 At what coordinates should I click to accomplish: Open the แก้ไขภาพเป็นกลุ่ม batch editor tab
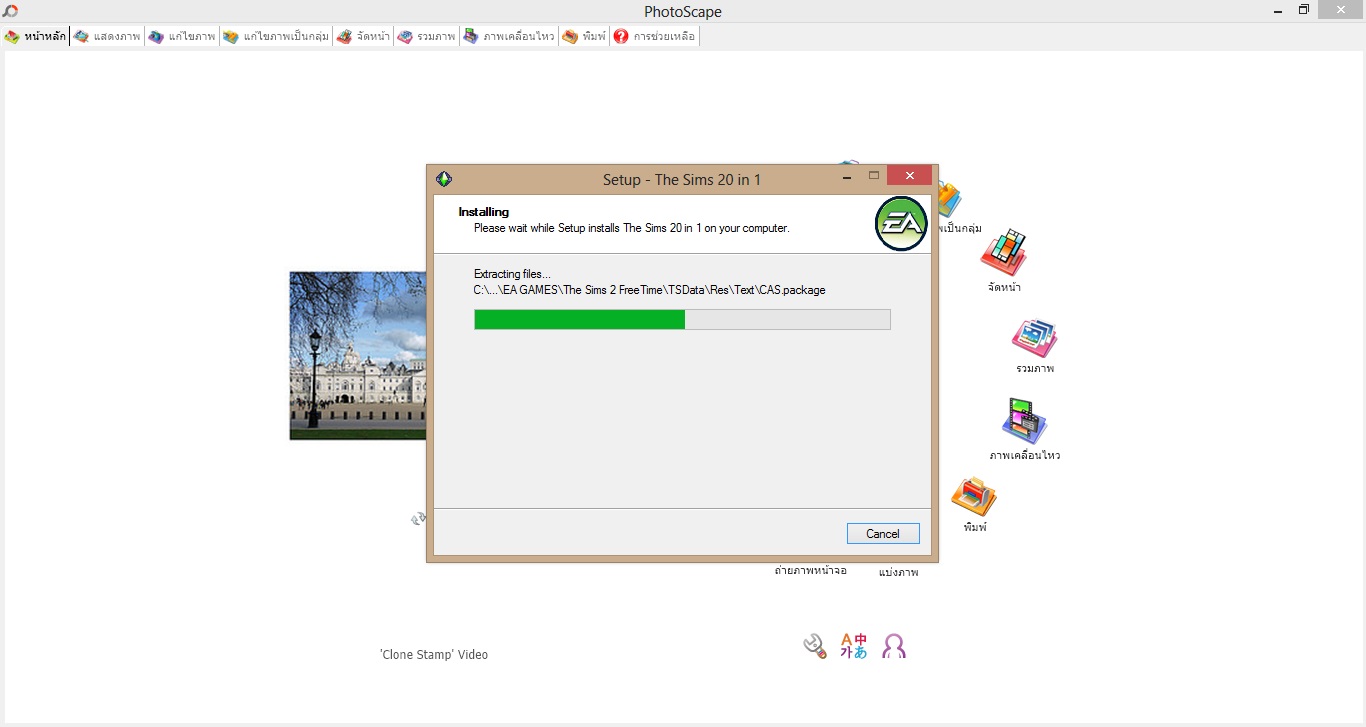[x=276, y=36]
